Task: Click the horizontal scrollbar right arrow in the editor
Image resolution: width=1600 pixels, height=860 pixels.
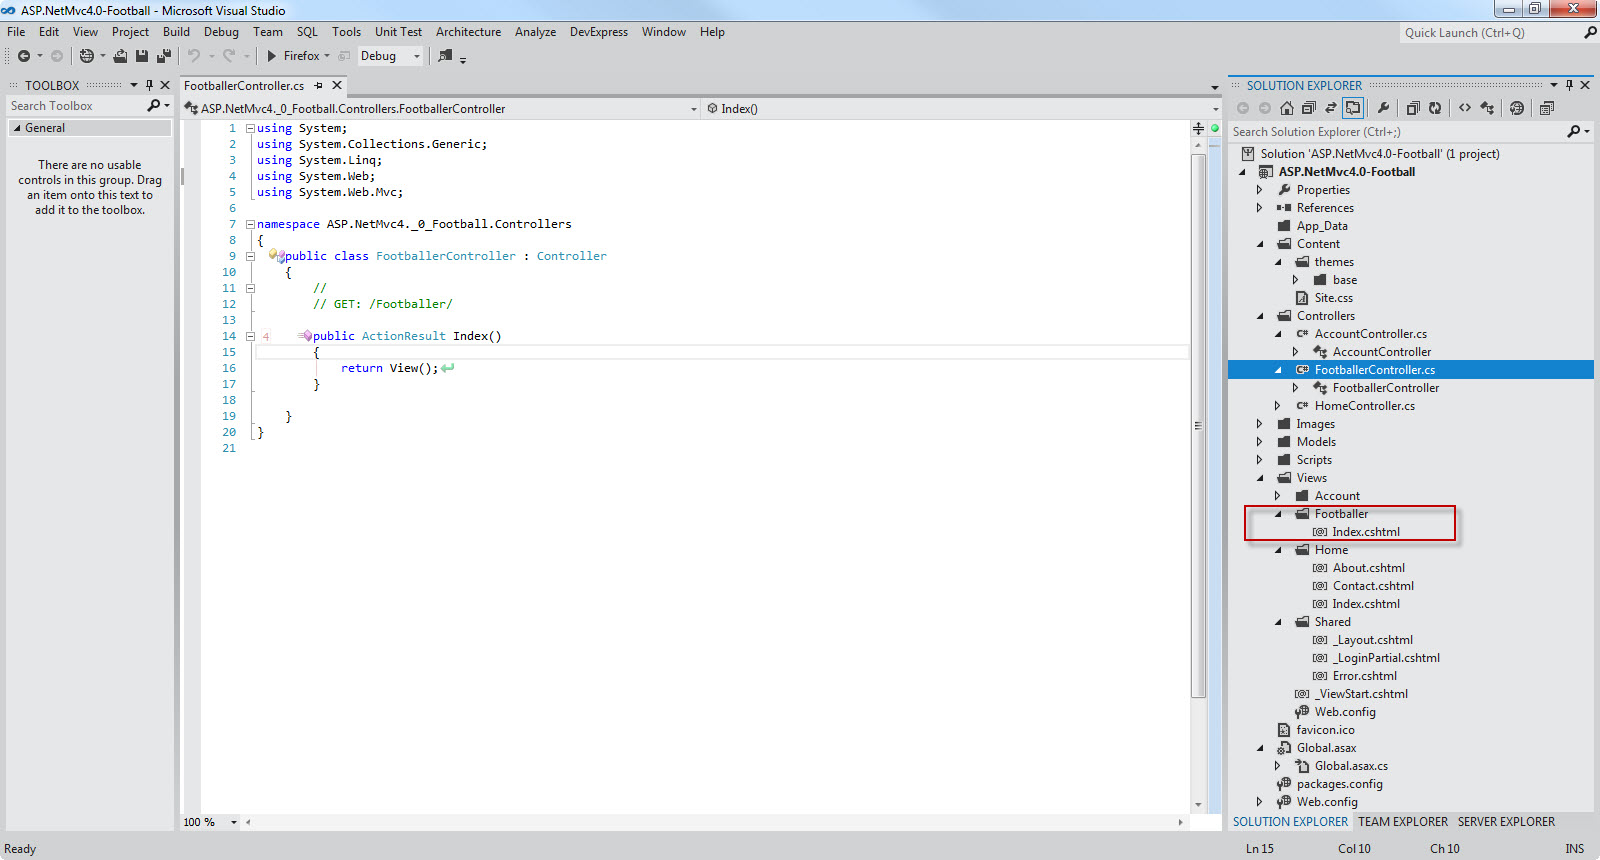Action: (x=1180, y=822)
